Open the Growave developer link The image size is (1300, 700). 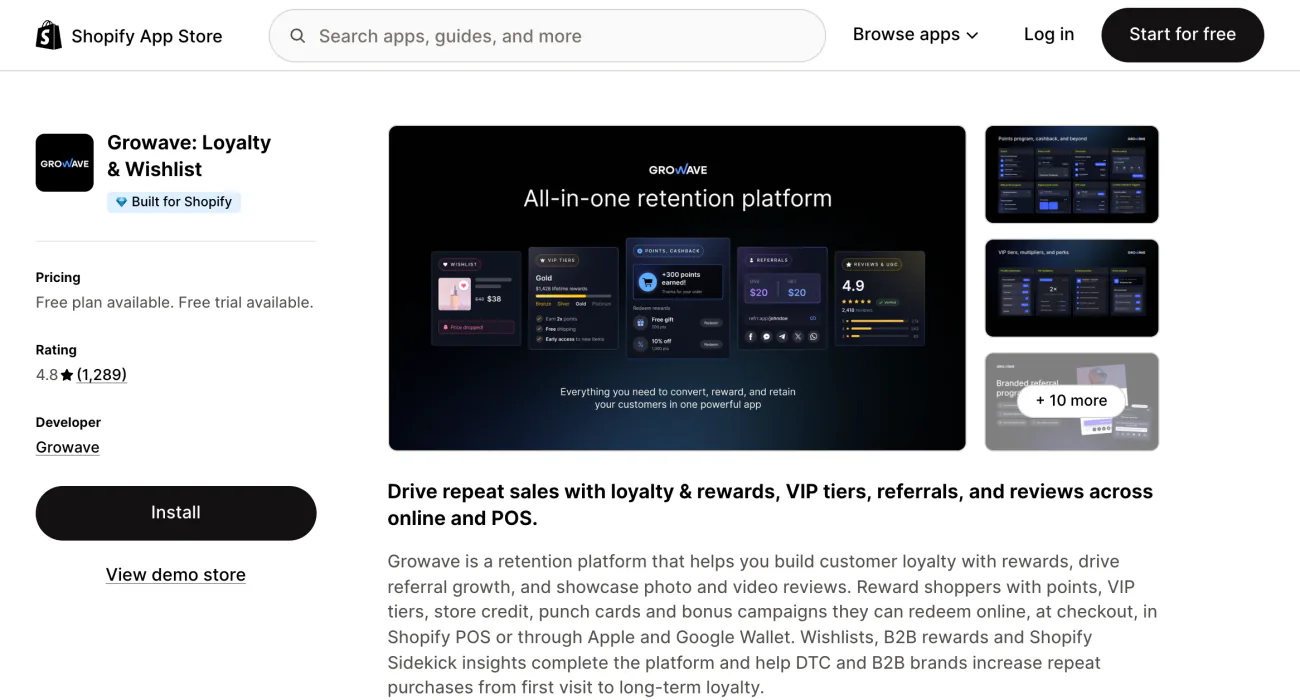pyautogui.click(x=68, y=447)
